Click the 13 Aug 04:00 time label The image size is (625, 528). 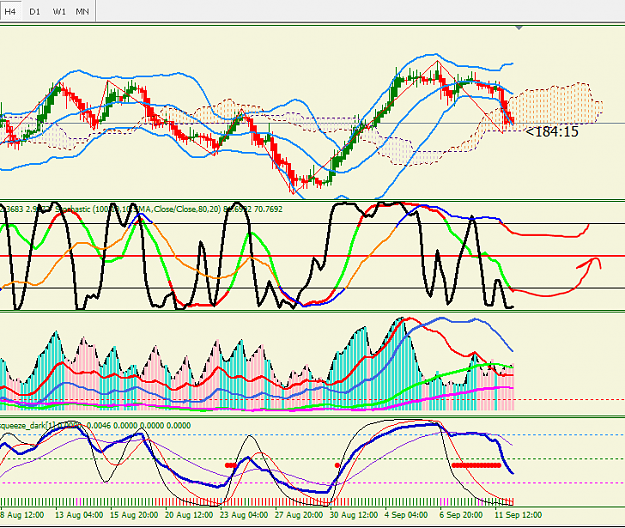(x=79, y=515)
